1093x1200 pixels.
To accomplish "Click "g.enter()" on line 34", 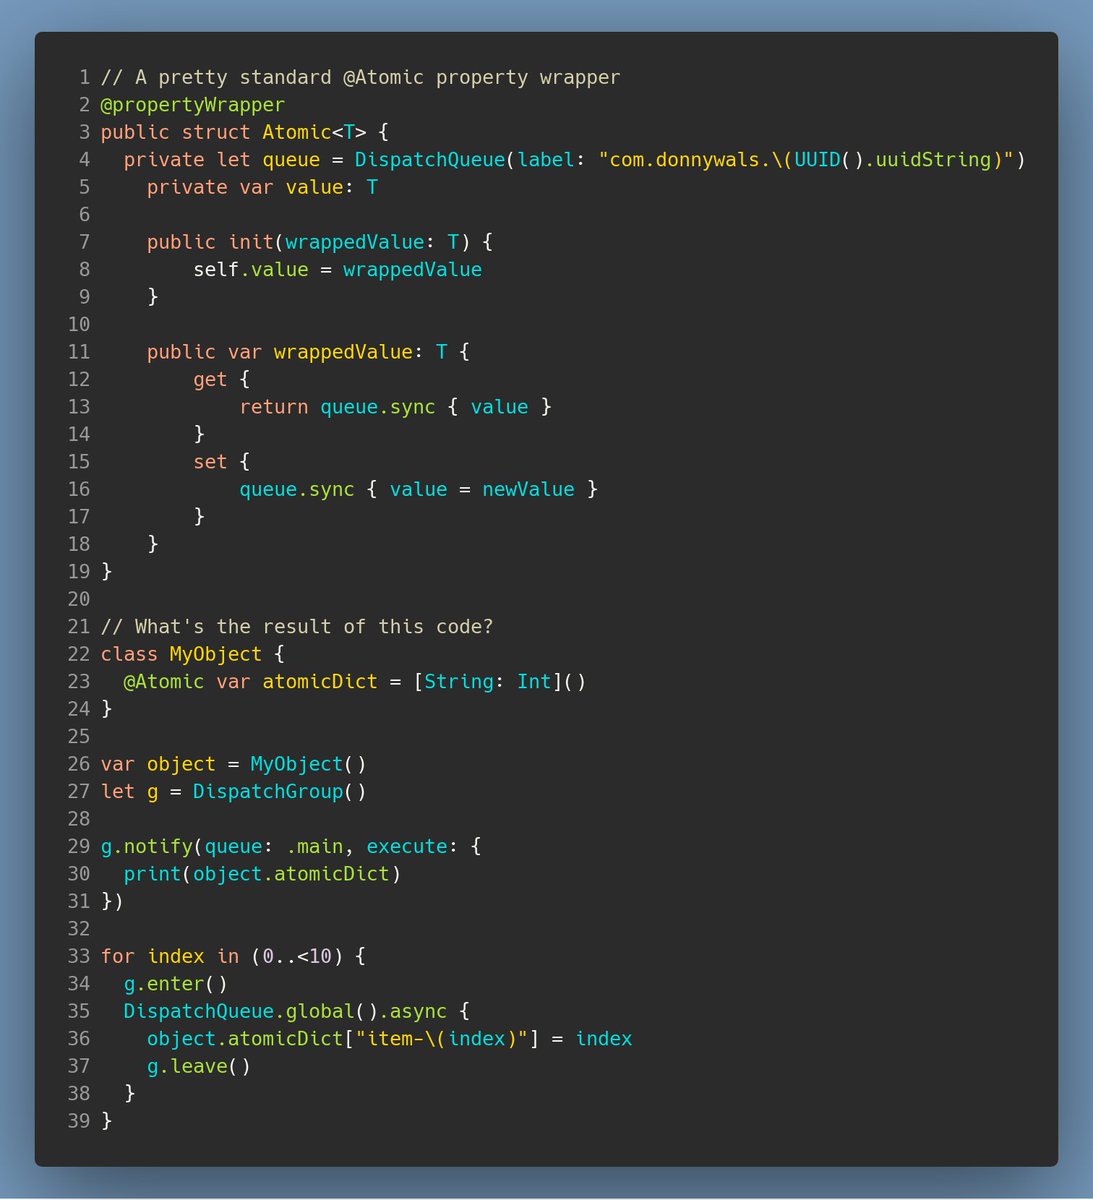I will click(x=176, y=985).
